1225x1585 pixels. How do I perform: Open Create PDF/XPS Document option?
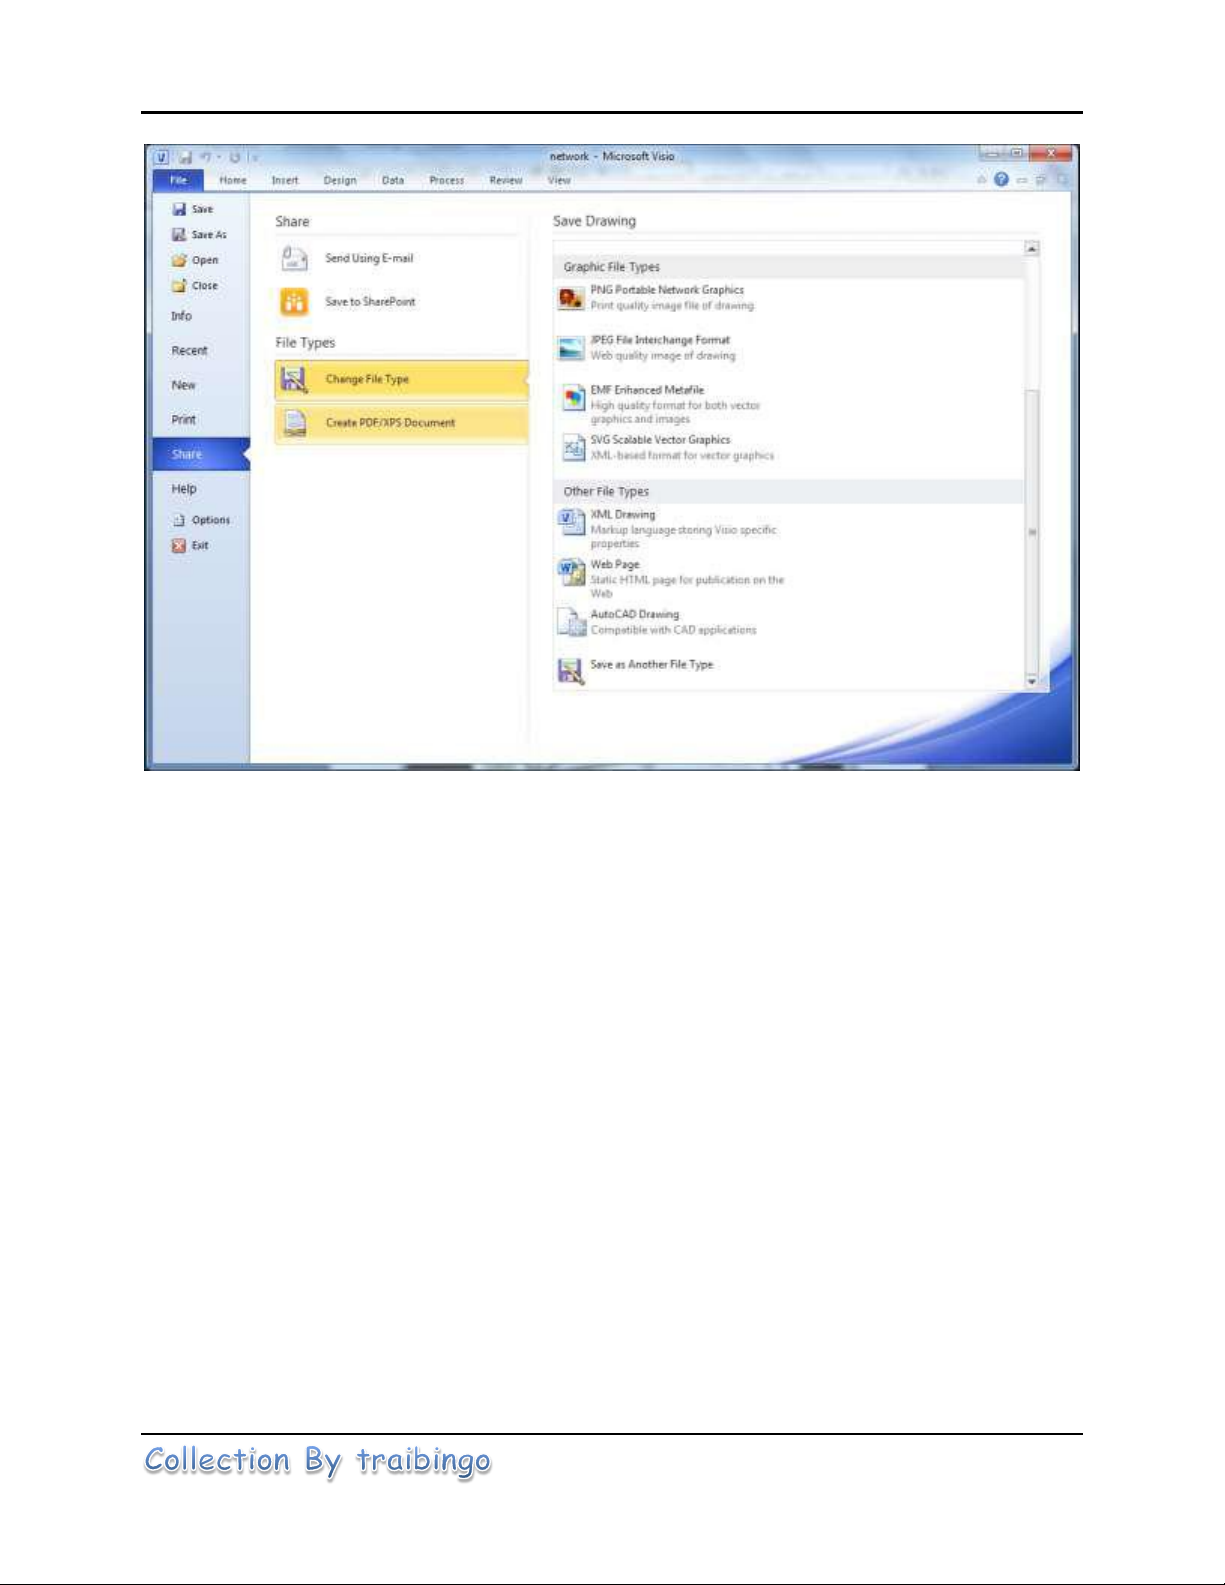click(390, 423)
